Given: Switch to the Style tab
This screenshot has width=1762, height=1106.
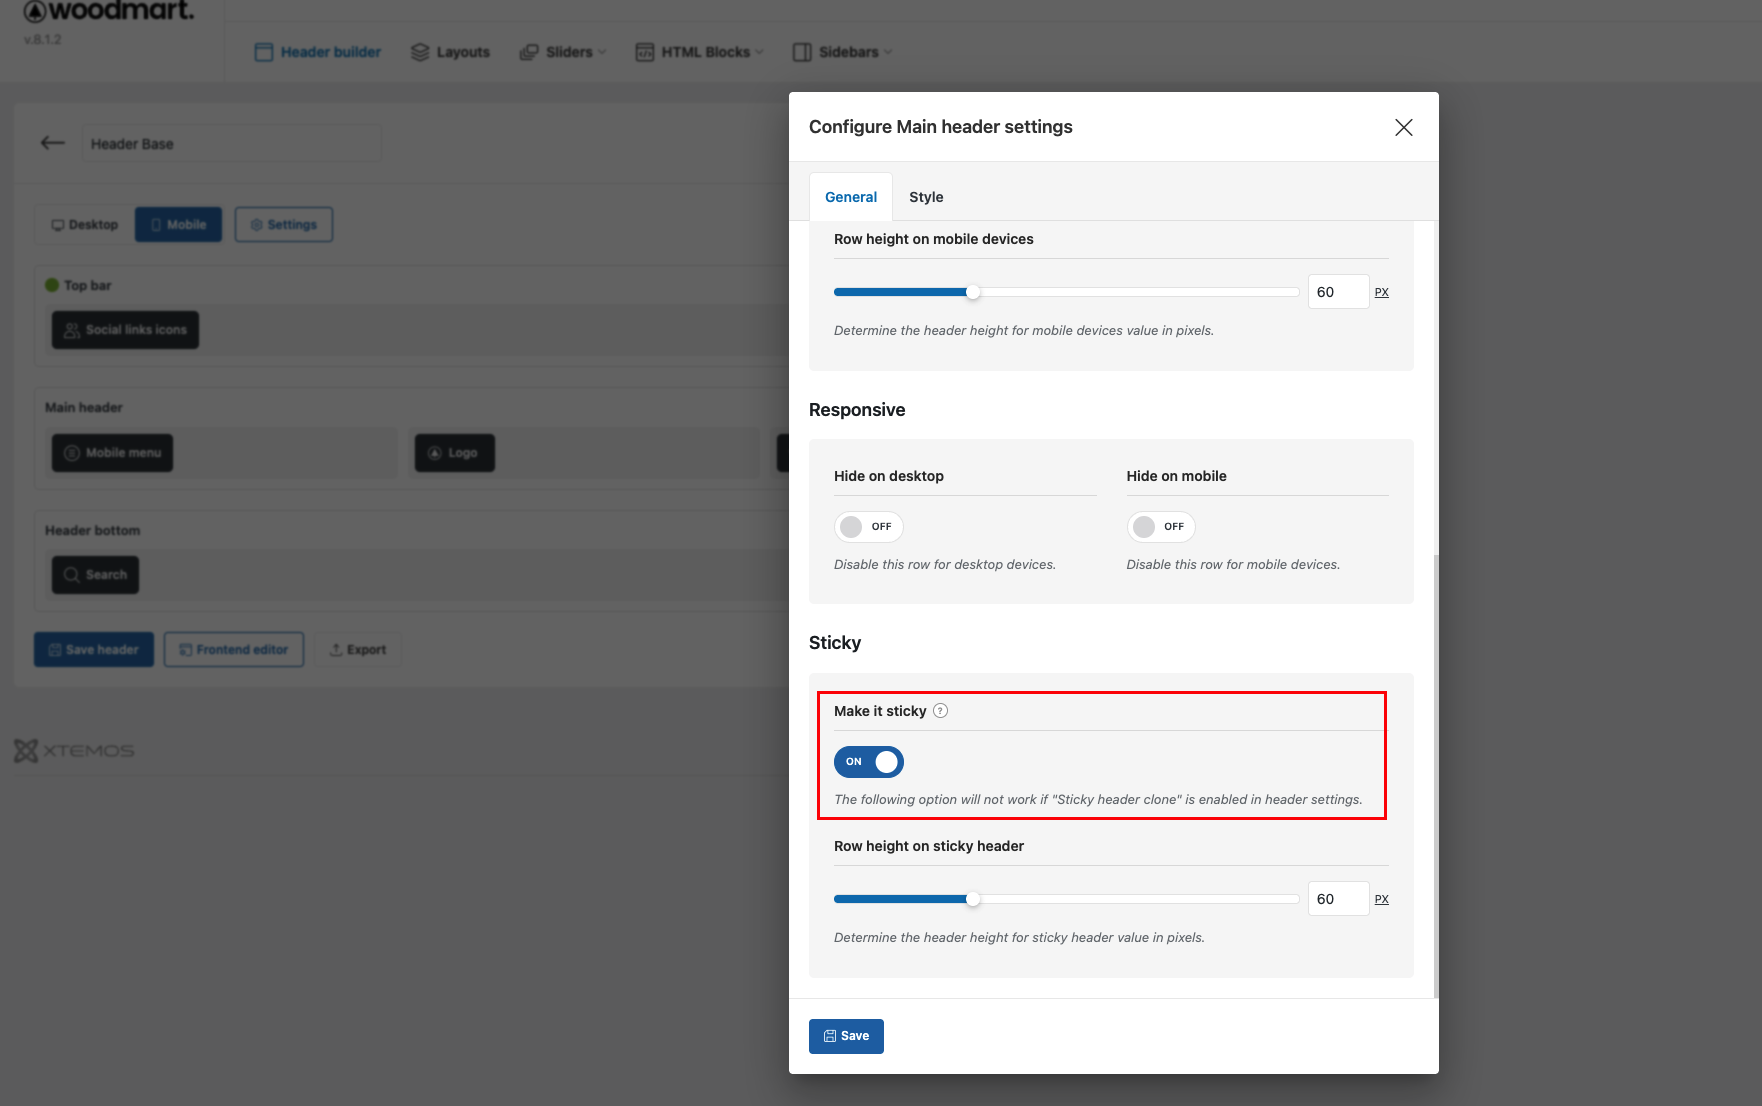Looking at the screenshot, I should click(926, 197).
